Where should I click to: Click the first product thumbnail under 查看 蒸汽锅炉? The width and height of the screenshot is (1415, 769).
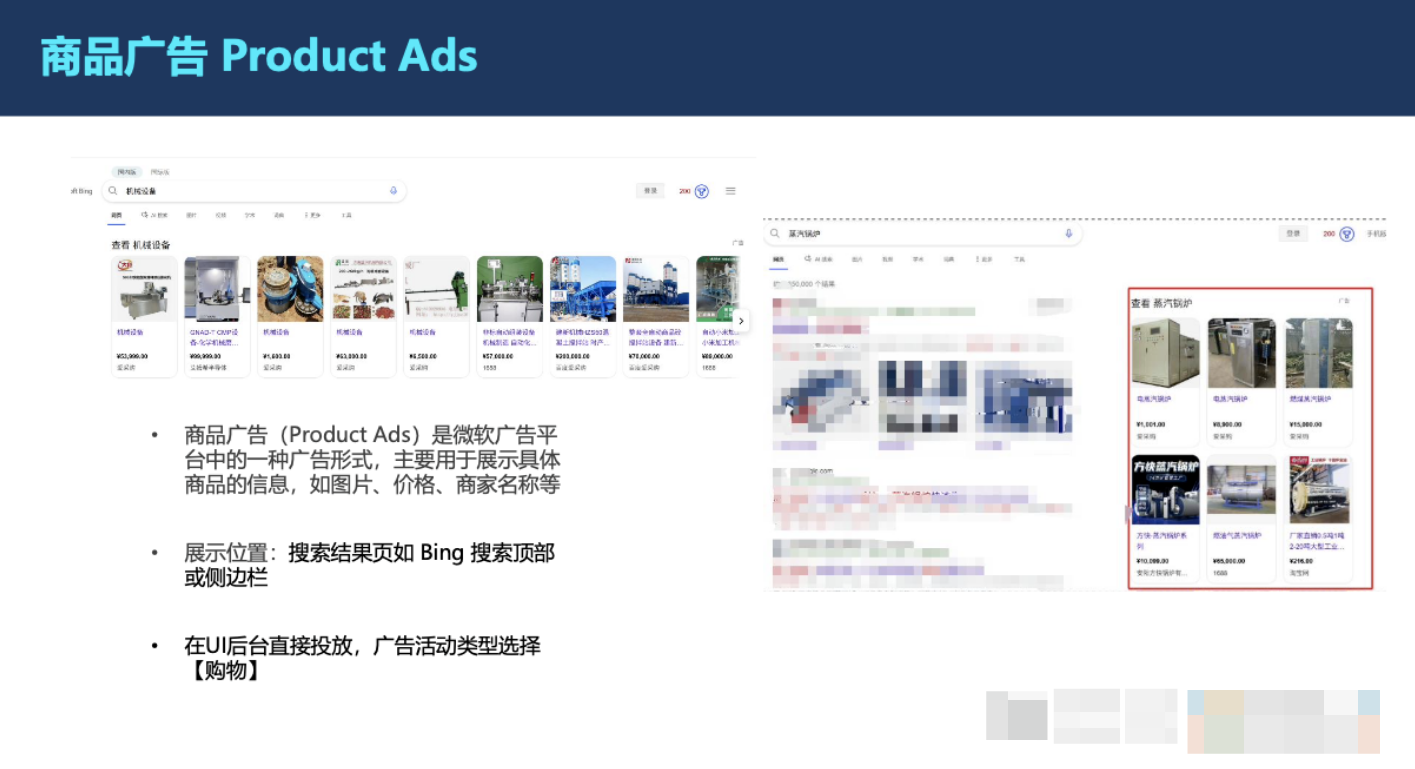click(1165, 353)
